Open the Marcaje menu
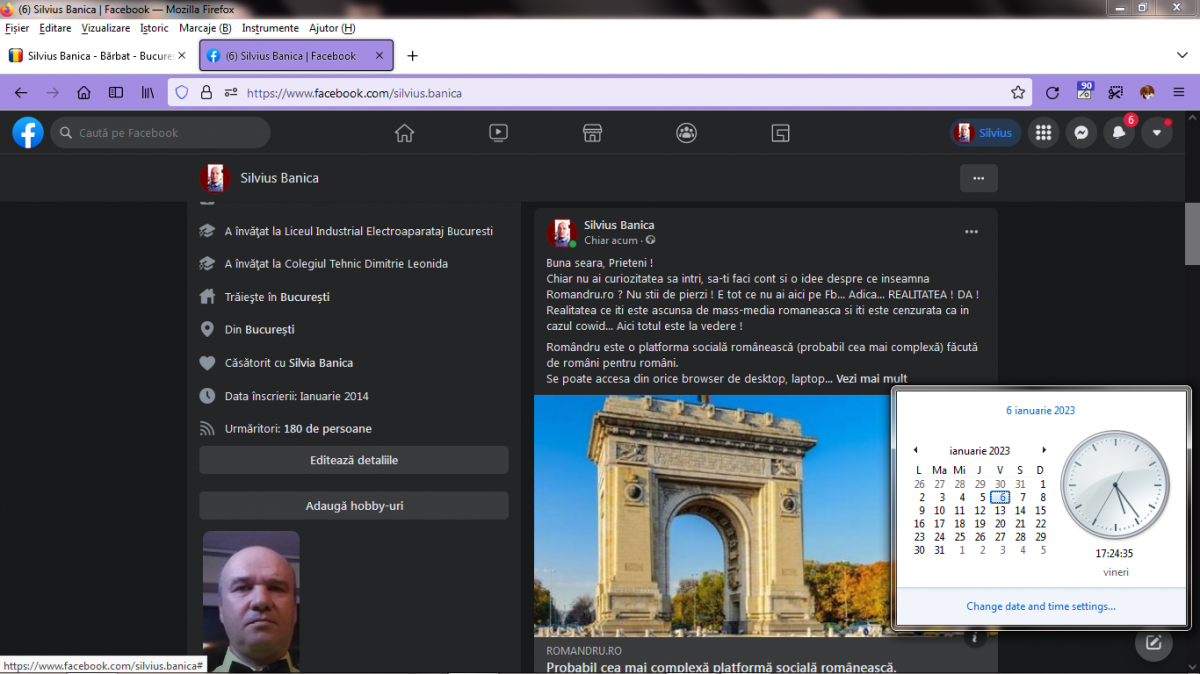The width and height of the screenshot is (1200, 674). point(204,28)
